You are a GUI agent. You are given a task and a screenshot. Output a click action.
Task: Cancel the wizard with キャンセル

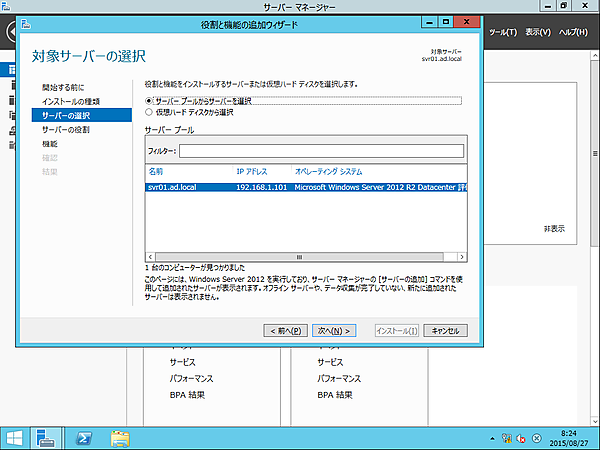tap(444, 330)
